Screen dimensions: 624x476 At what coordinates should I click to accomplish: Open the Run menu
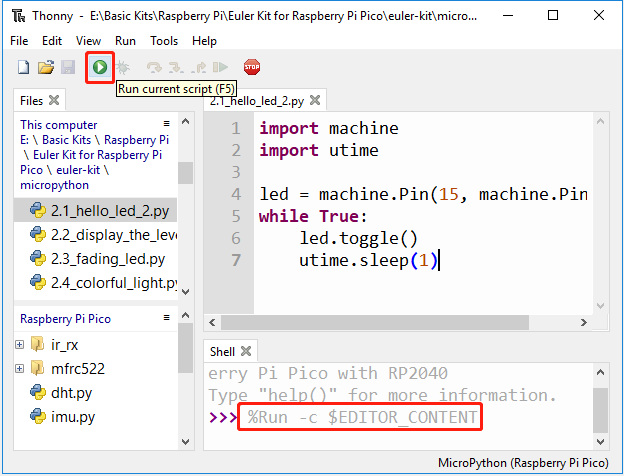coord(125,41)
